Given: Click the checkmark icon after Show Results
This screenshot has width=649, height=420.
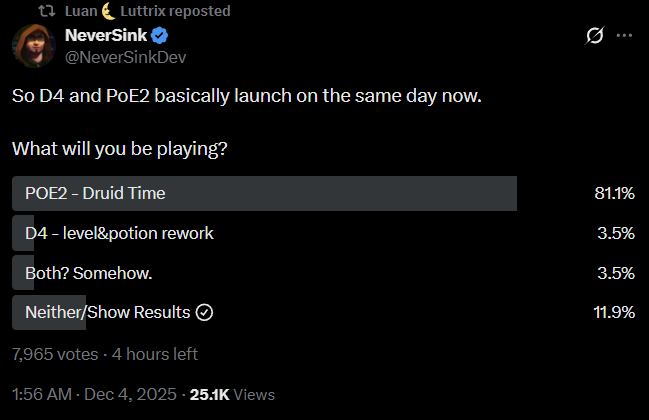Looking at the screenshot, I should [x=205, y=312].
